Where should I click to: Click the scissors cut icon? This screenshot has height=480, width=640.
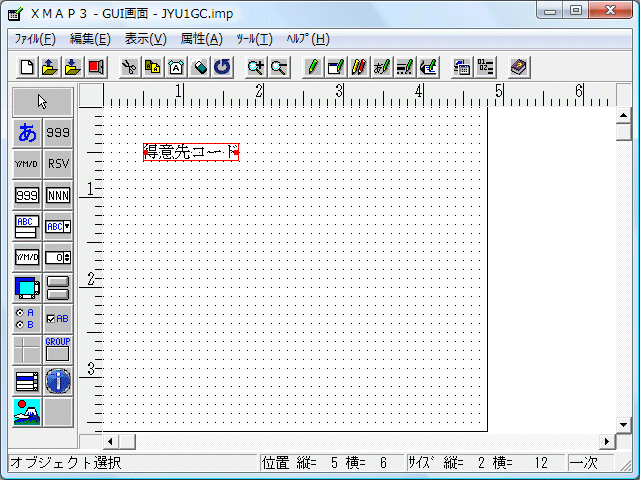(130, 67)
